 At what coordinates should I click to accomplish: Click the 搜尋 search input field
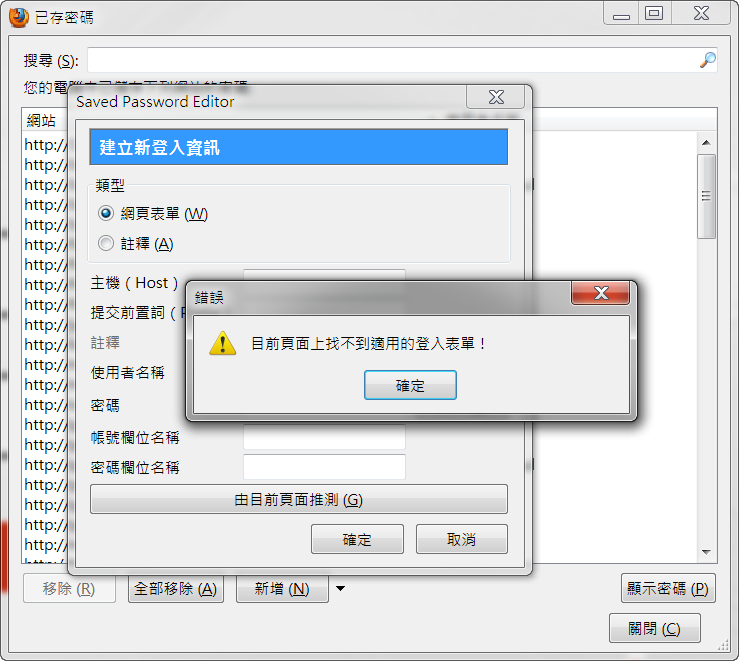coord(402,60)
